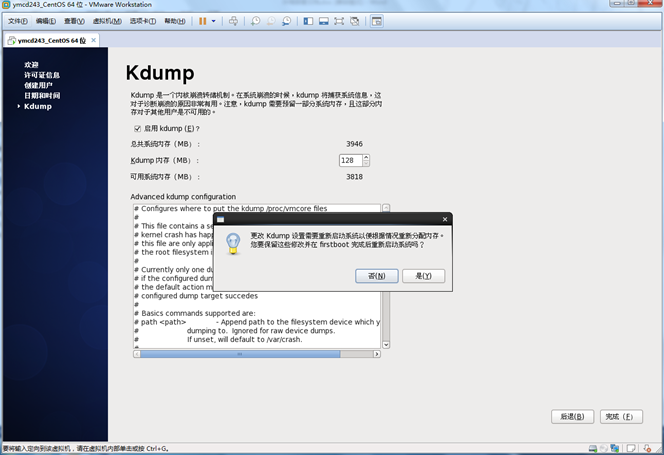
Task: Open the 选项卡(T) menu
Action: (x=143, y=21)
